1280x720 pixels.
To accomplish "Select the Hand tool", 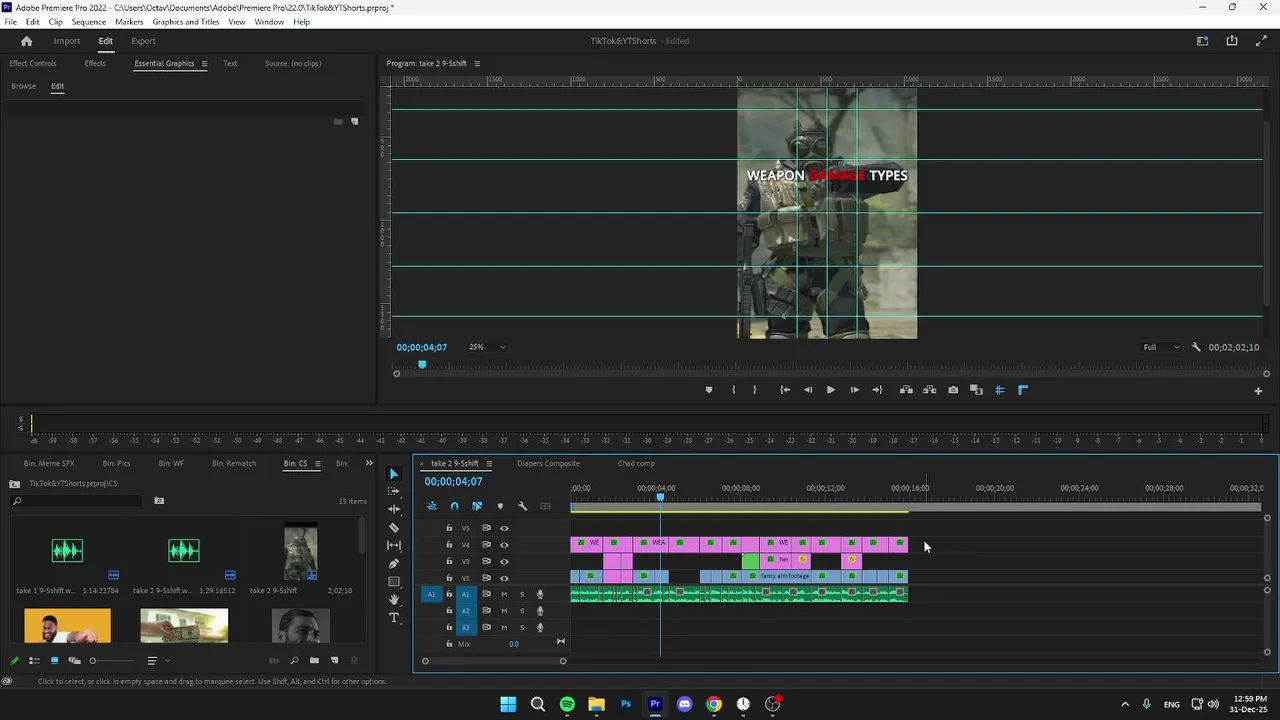I will 394,600.
